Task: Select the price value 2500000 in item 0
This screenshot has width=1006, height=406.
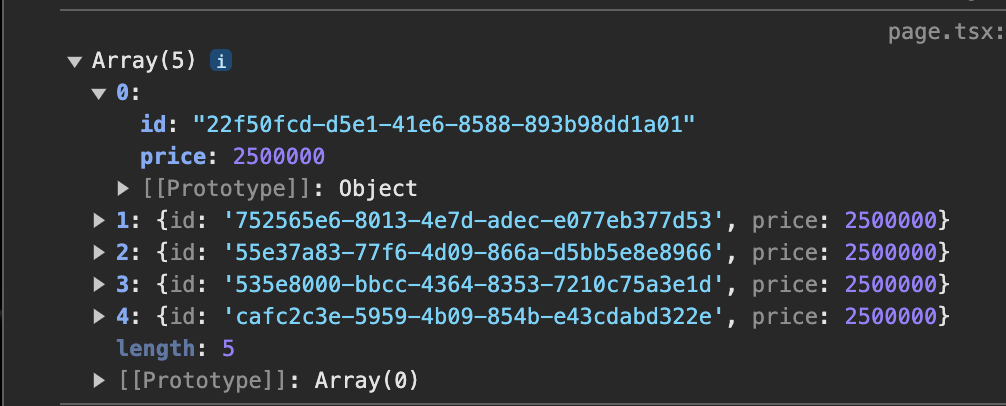Action: 278,156
